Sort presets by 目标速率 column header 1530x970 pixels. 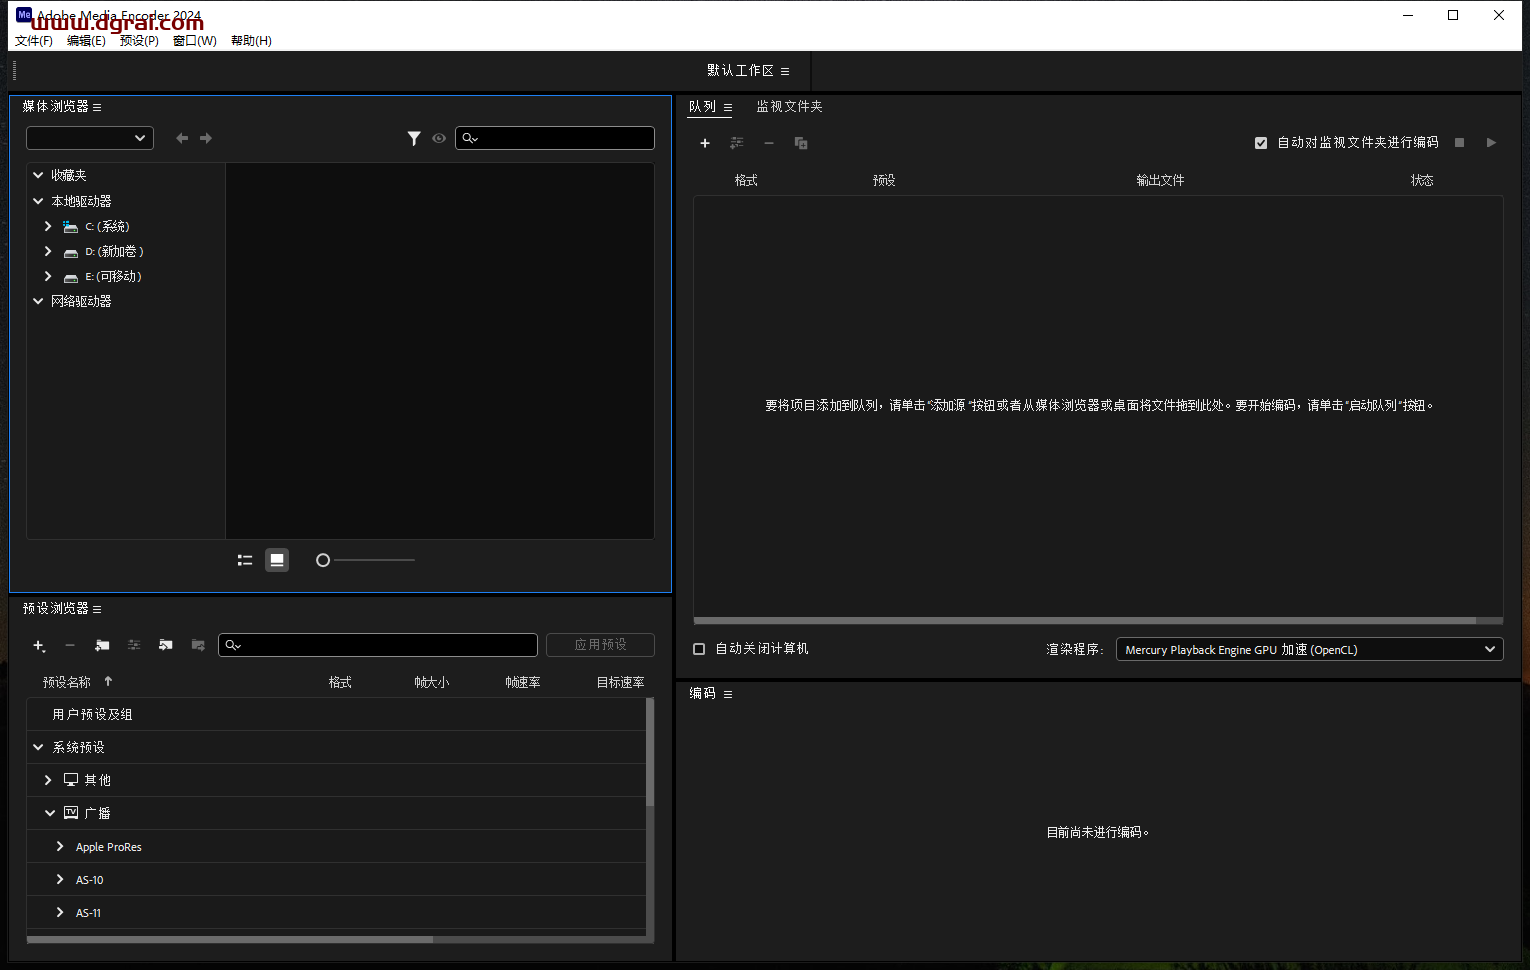coord(620,682)
